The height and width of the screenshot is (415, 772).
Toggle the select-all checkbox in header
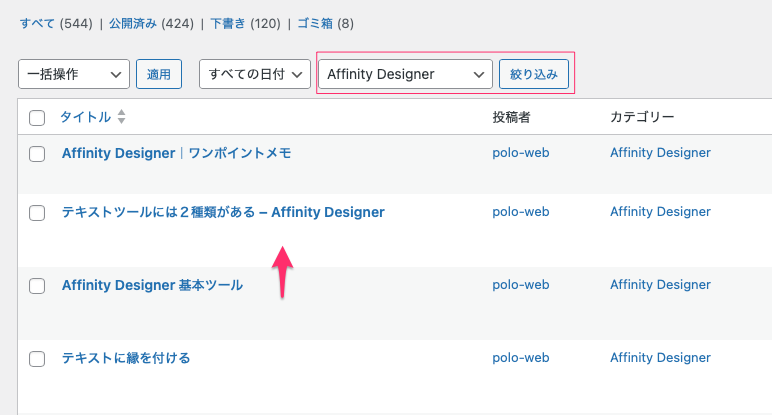coord(37,118)
